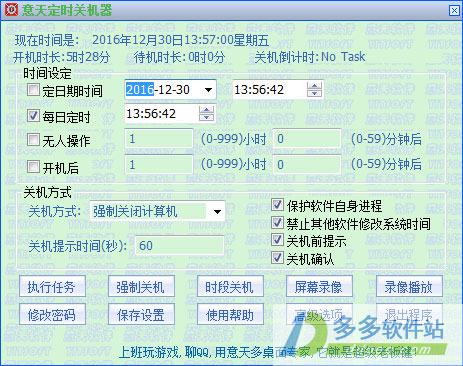The width and height of the screenshot is (463, 366).
Task: Click the 无人操作 hours input field
Action: 159,139
